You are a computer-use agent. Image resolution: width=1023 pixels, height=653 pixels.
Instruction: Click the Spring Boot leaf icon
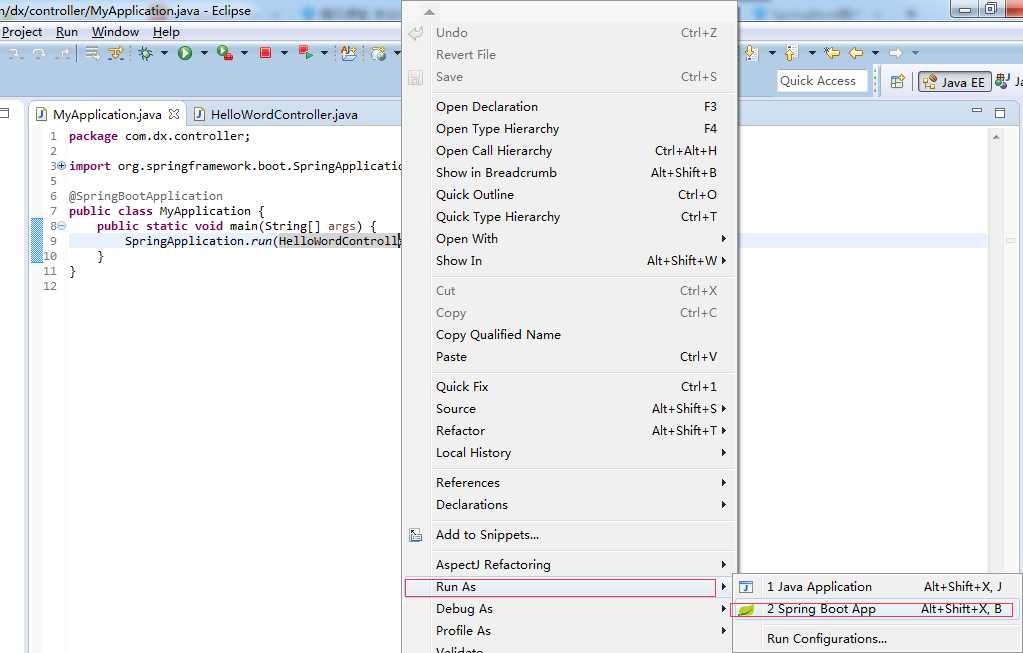click(746, 609)
